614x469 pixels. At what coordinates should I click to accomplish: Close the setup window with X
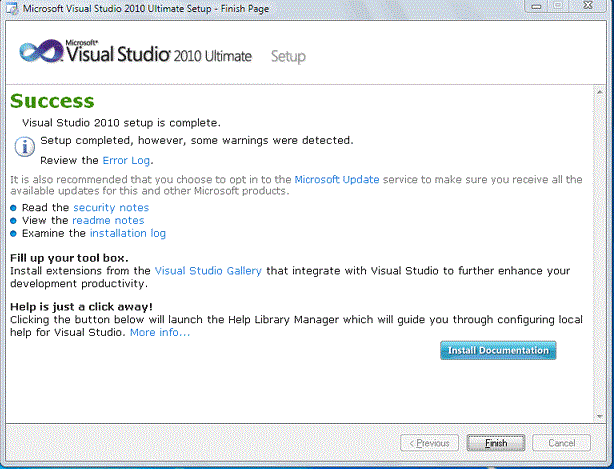click(588, 5)
